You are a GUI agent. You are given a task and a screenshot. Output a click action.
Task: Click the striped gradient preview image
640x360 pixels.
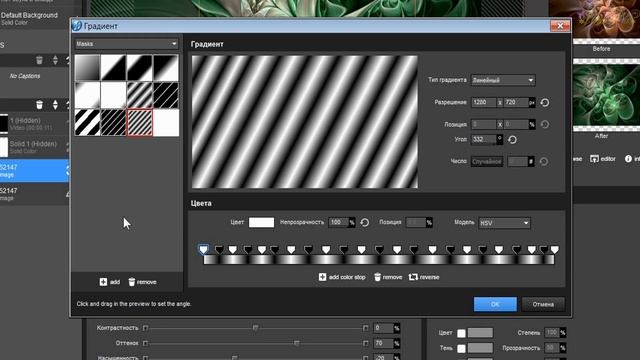click(x=304, y=122)
